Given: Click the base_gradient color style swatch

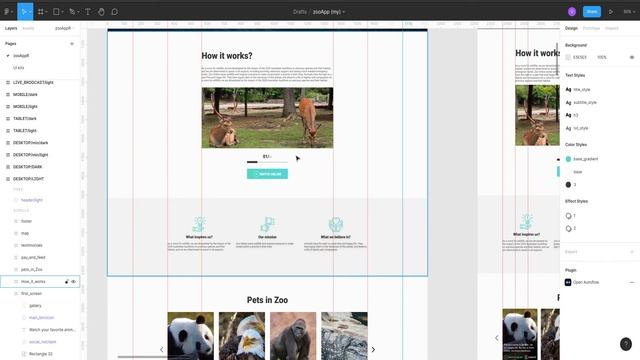Looking at the screenshot, I should point(568,159).
